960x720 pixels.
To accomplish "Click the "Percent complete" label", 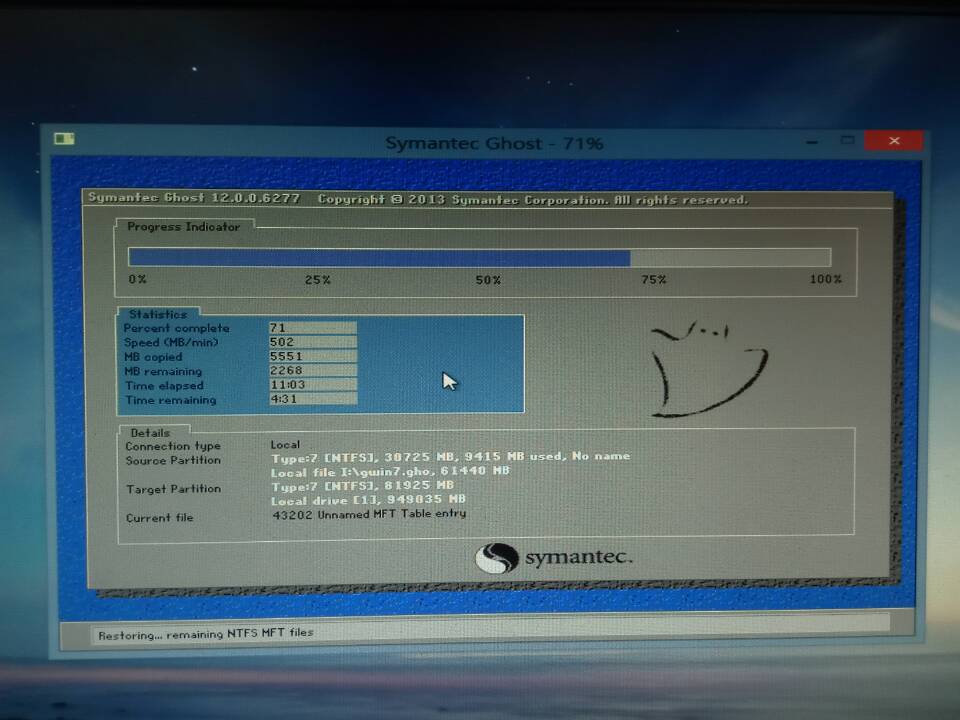I will [176, 328].
